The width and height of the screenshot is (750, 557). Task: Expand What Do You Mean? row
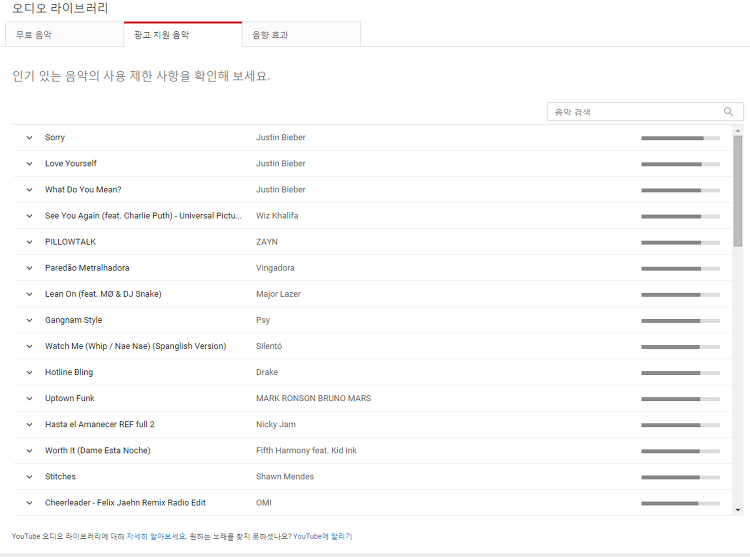(x=29, y=190)
